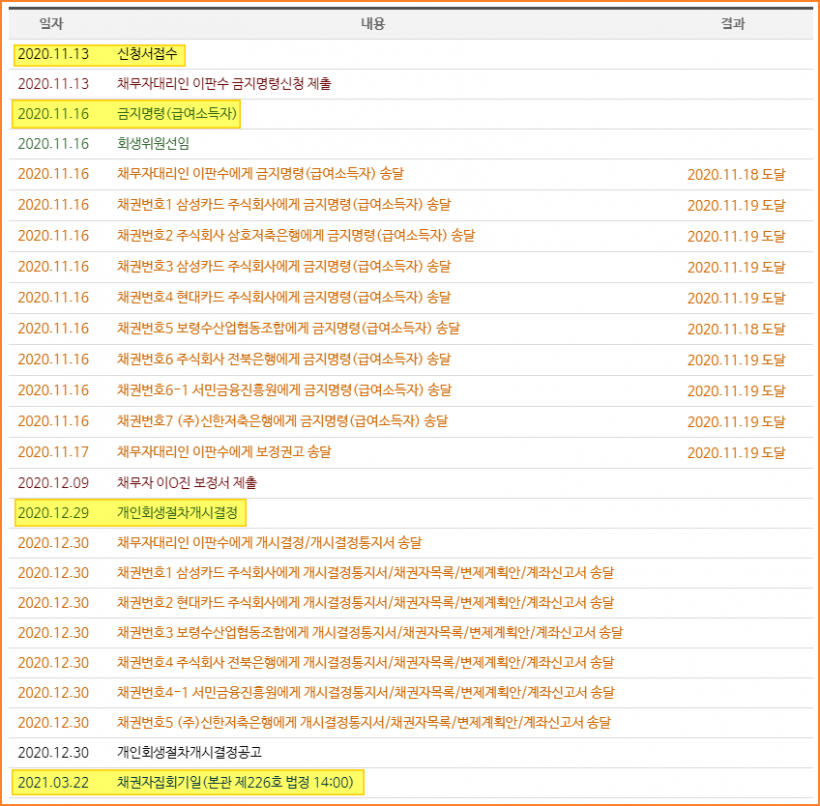The width and height of the screenshot is (820, 806).
Task: Click result for 채권번호2 삼호저축은행 row
Action: (x=736, y=236)
